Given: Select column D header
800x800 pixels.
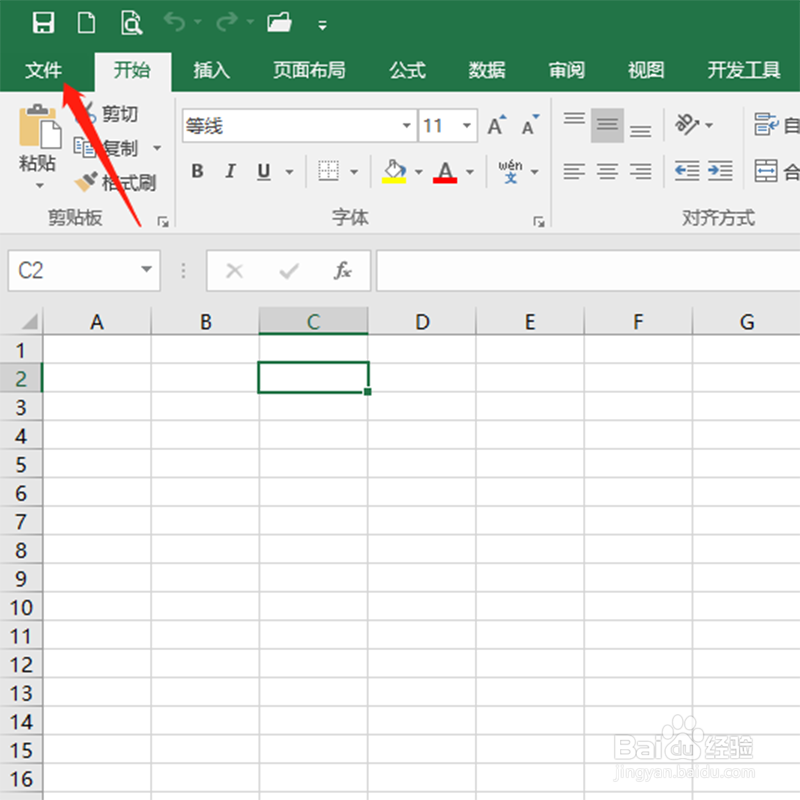Looking at the screenshot, I should click(x=422, y=321).
